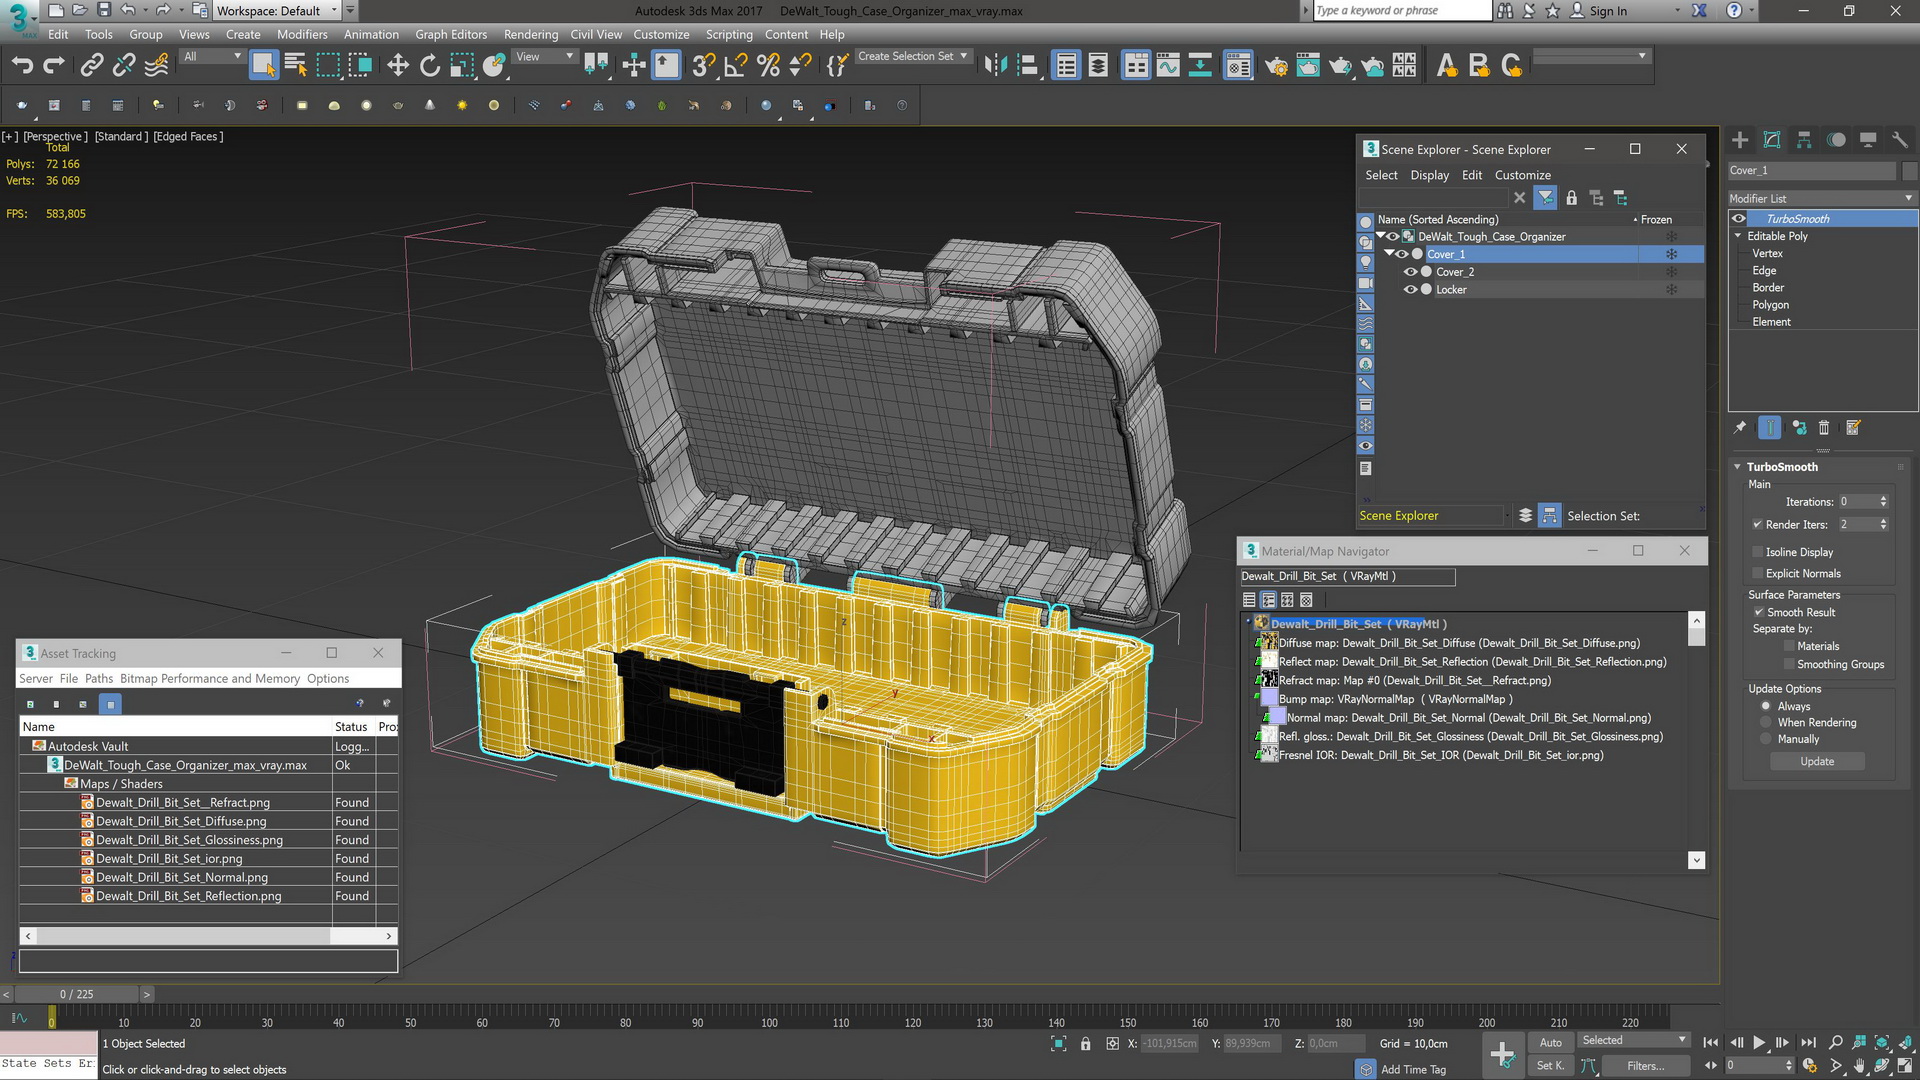
Task: Select the When Rendering radio button
Action: click(x=1766, y=722)
